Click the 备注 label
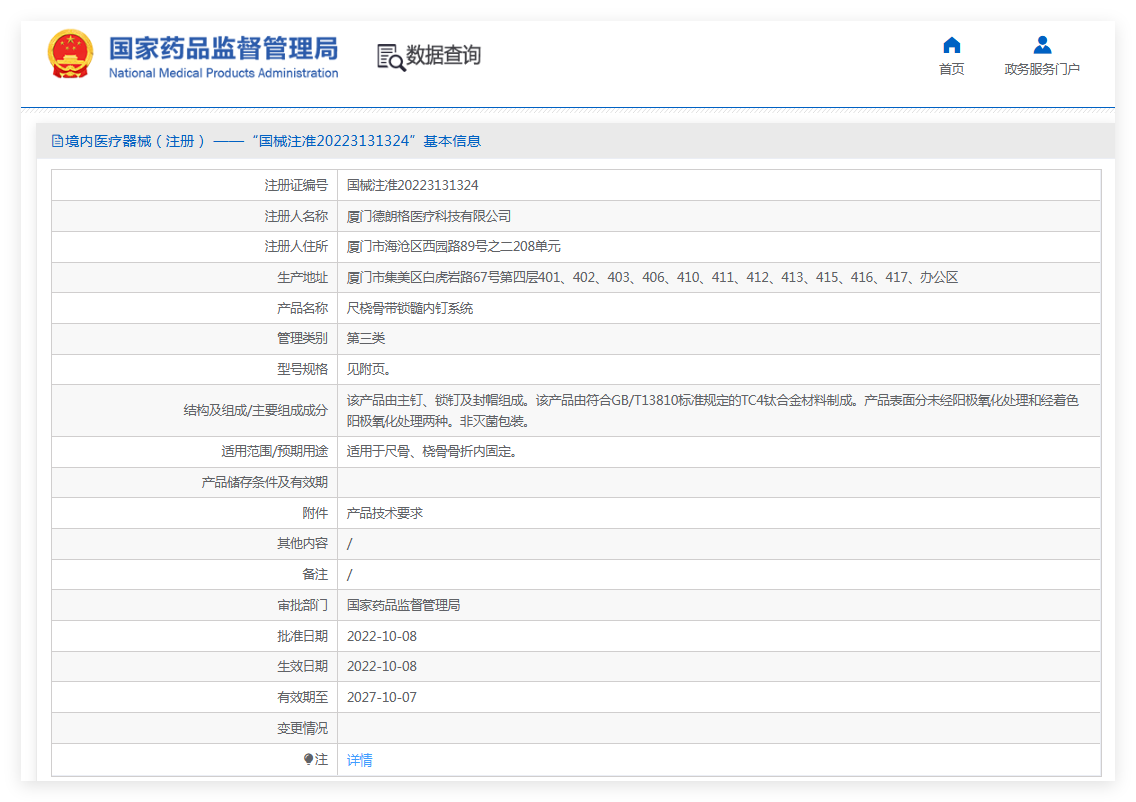This screenshot has height=802, width=1136. click(x=315, y=575)
